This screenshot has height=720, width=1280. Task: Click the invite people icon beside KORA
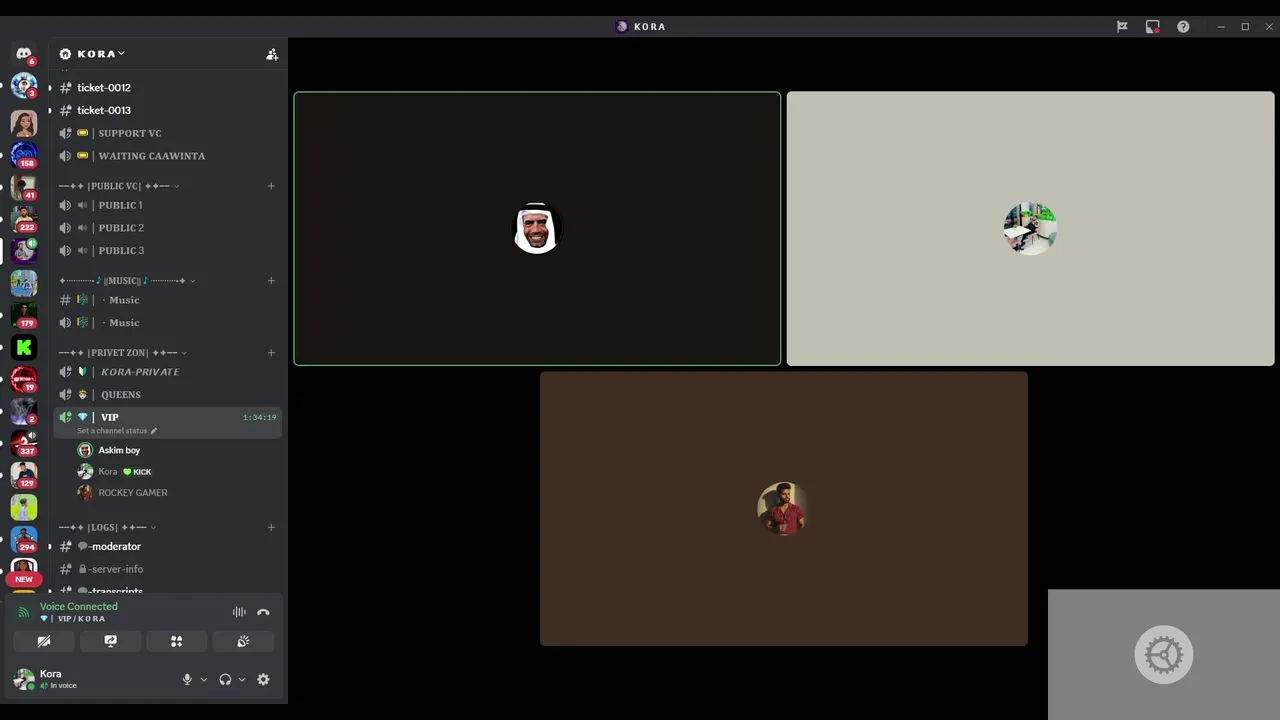272,54
